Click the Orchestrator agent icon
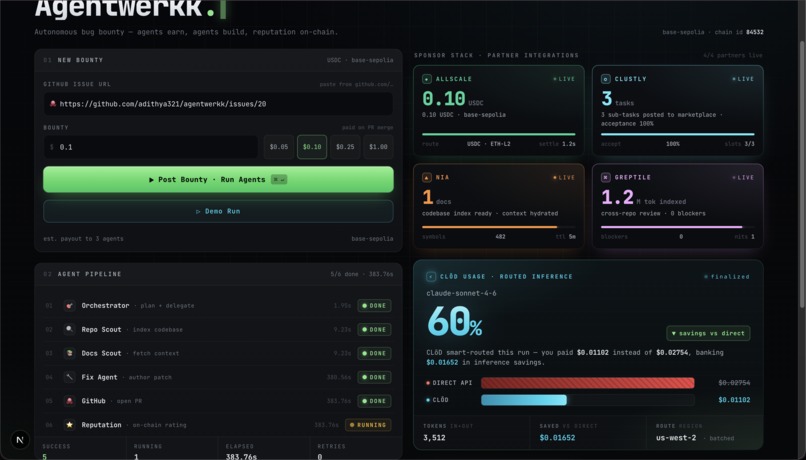Image resolution: width=806 pixels, height=460 pixels. click(69, 305)
